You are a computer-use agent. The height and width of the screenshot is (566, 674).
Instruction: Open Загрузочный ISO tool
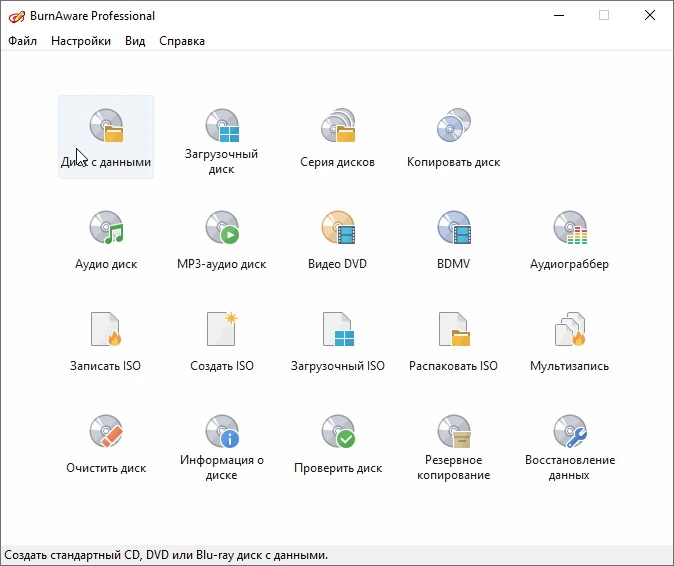point(337,341)
